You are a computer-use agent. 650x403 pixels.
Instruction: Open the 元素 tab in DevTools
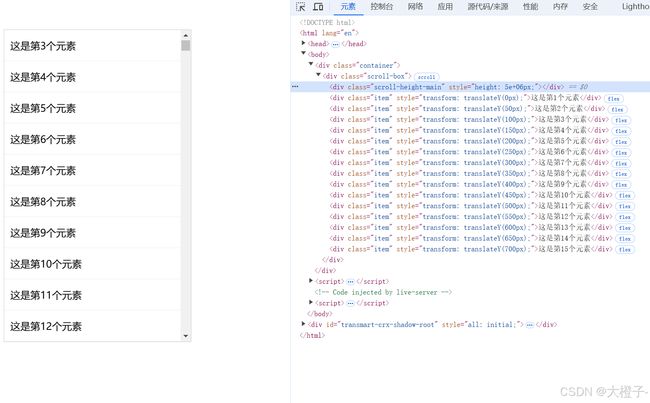(x=348, y=7)
